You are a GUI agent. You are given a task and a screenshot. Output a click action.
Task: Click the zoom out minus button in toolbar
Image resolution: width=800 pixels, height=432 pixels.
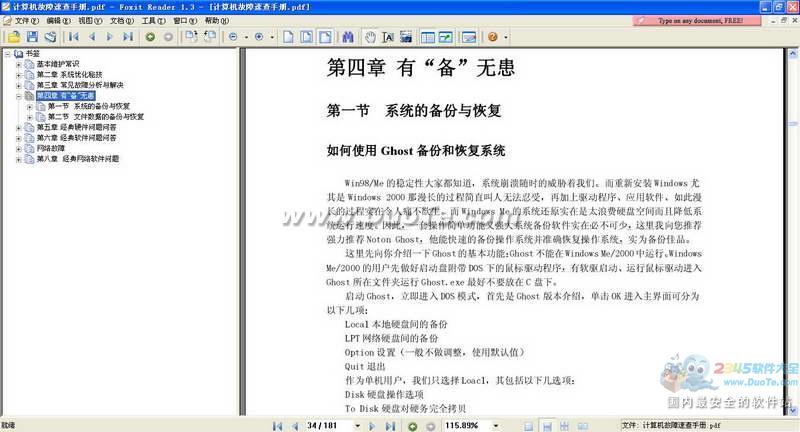coord(233,37)
